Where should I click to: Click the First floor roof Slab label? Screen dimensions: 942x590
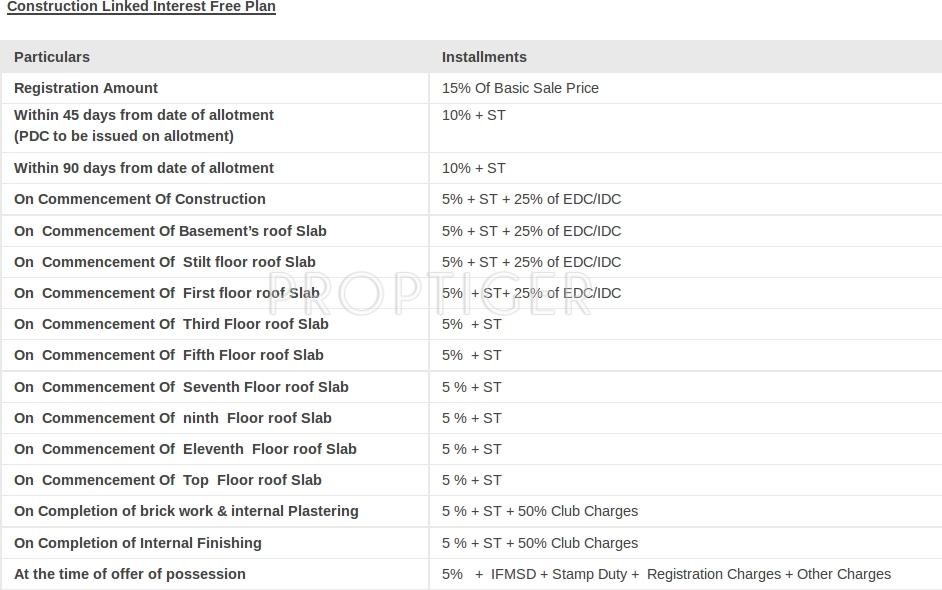coord(167,293)
